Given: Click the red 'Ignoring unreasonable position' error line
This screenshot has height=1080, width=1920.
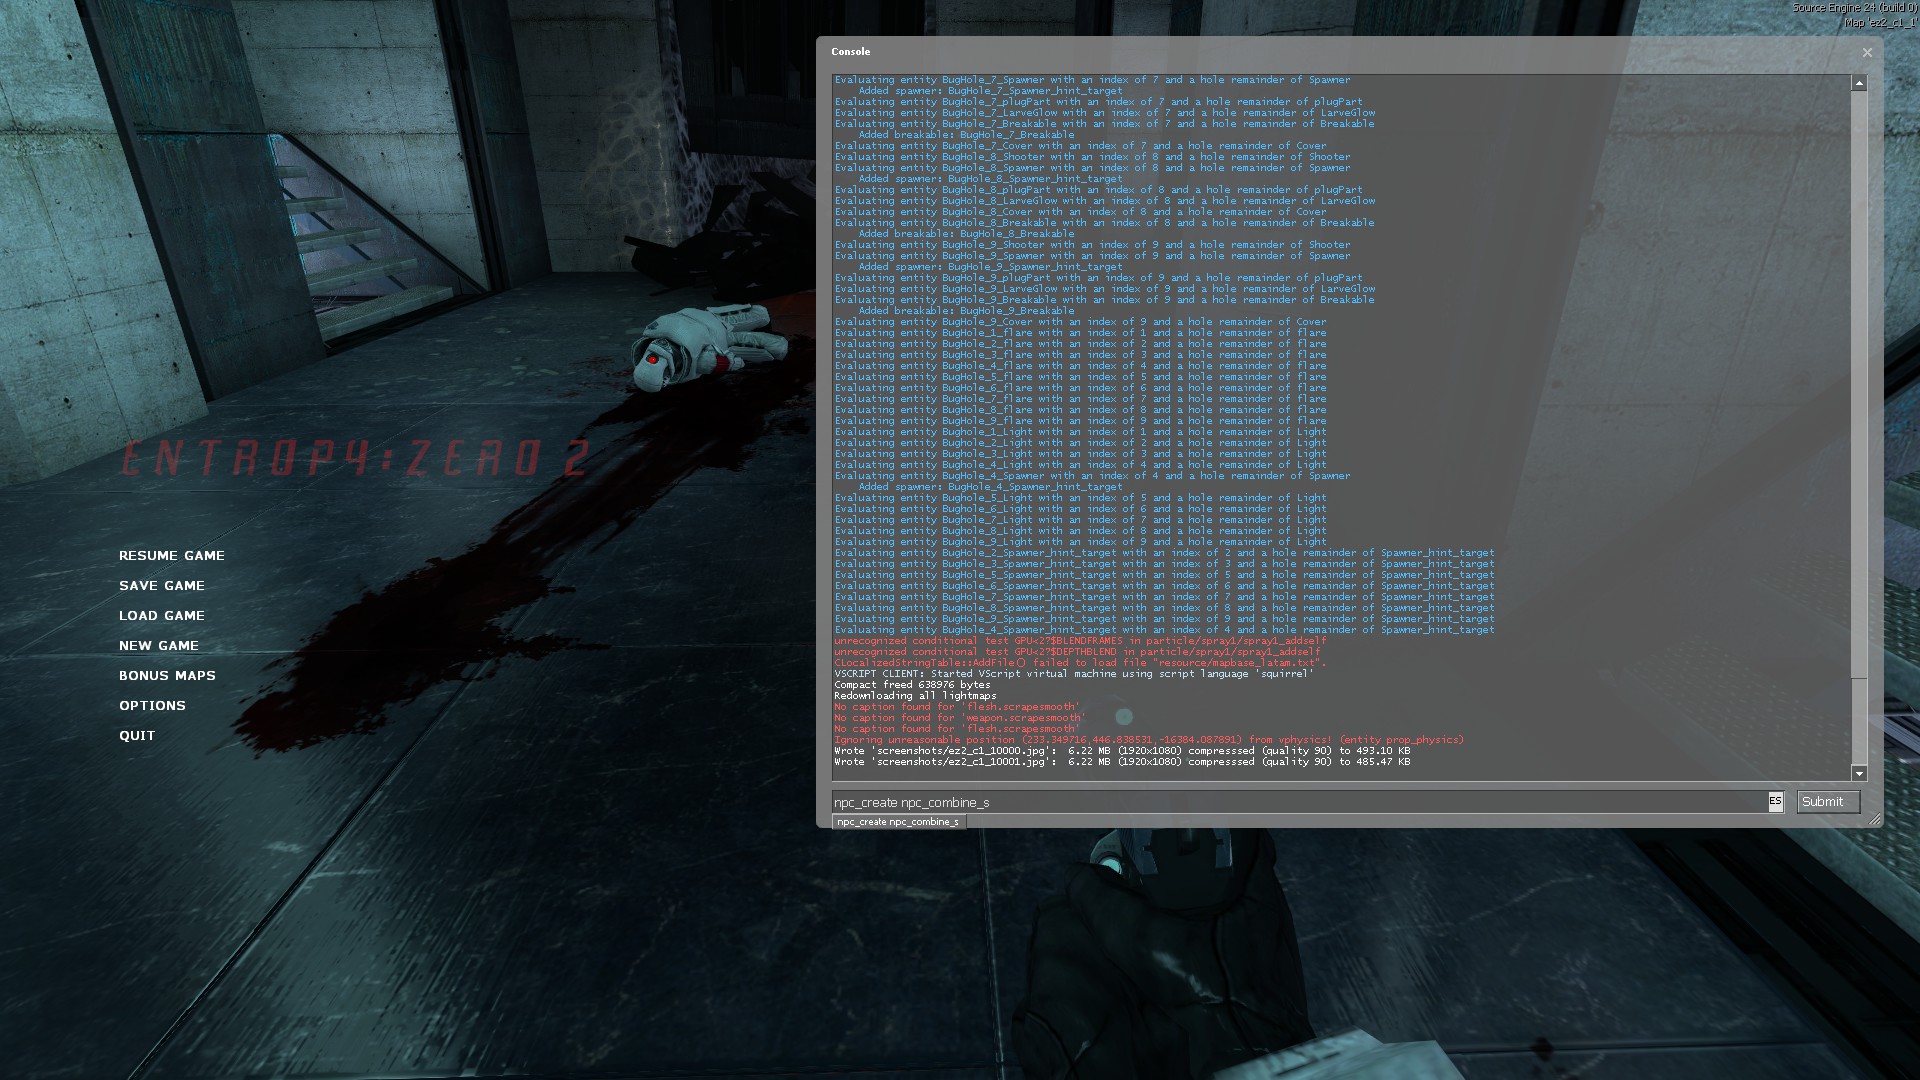Looking at the screenshot, I should [1148, 740].
